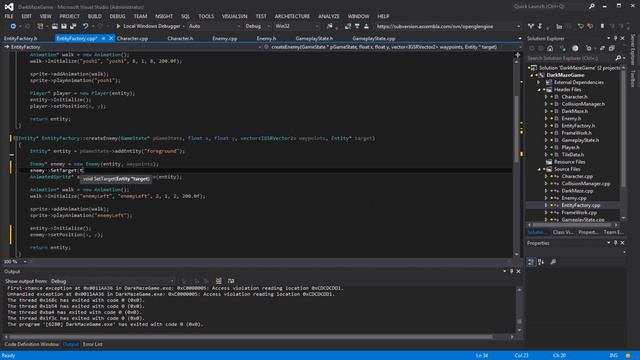Click the Alphabetical sort icon in Properties panel

coord(541,262)
